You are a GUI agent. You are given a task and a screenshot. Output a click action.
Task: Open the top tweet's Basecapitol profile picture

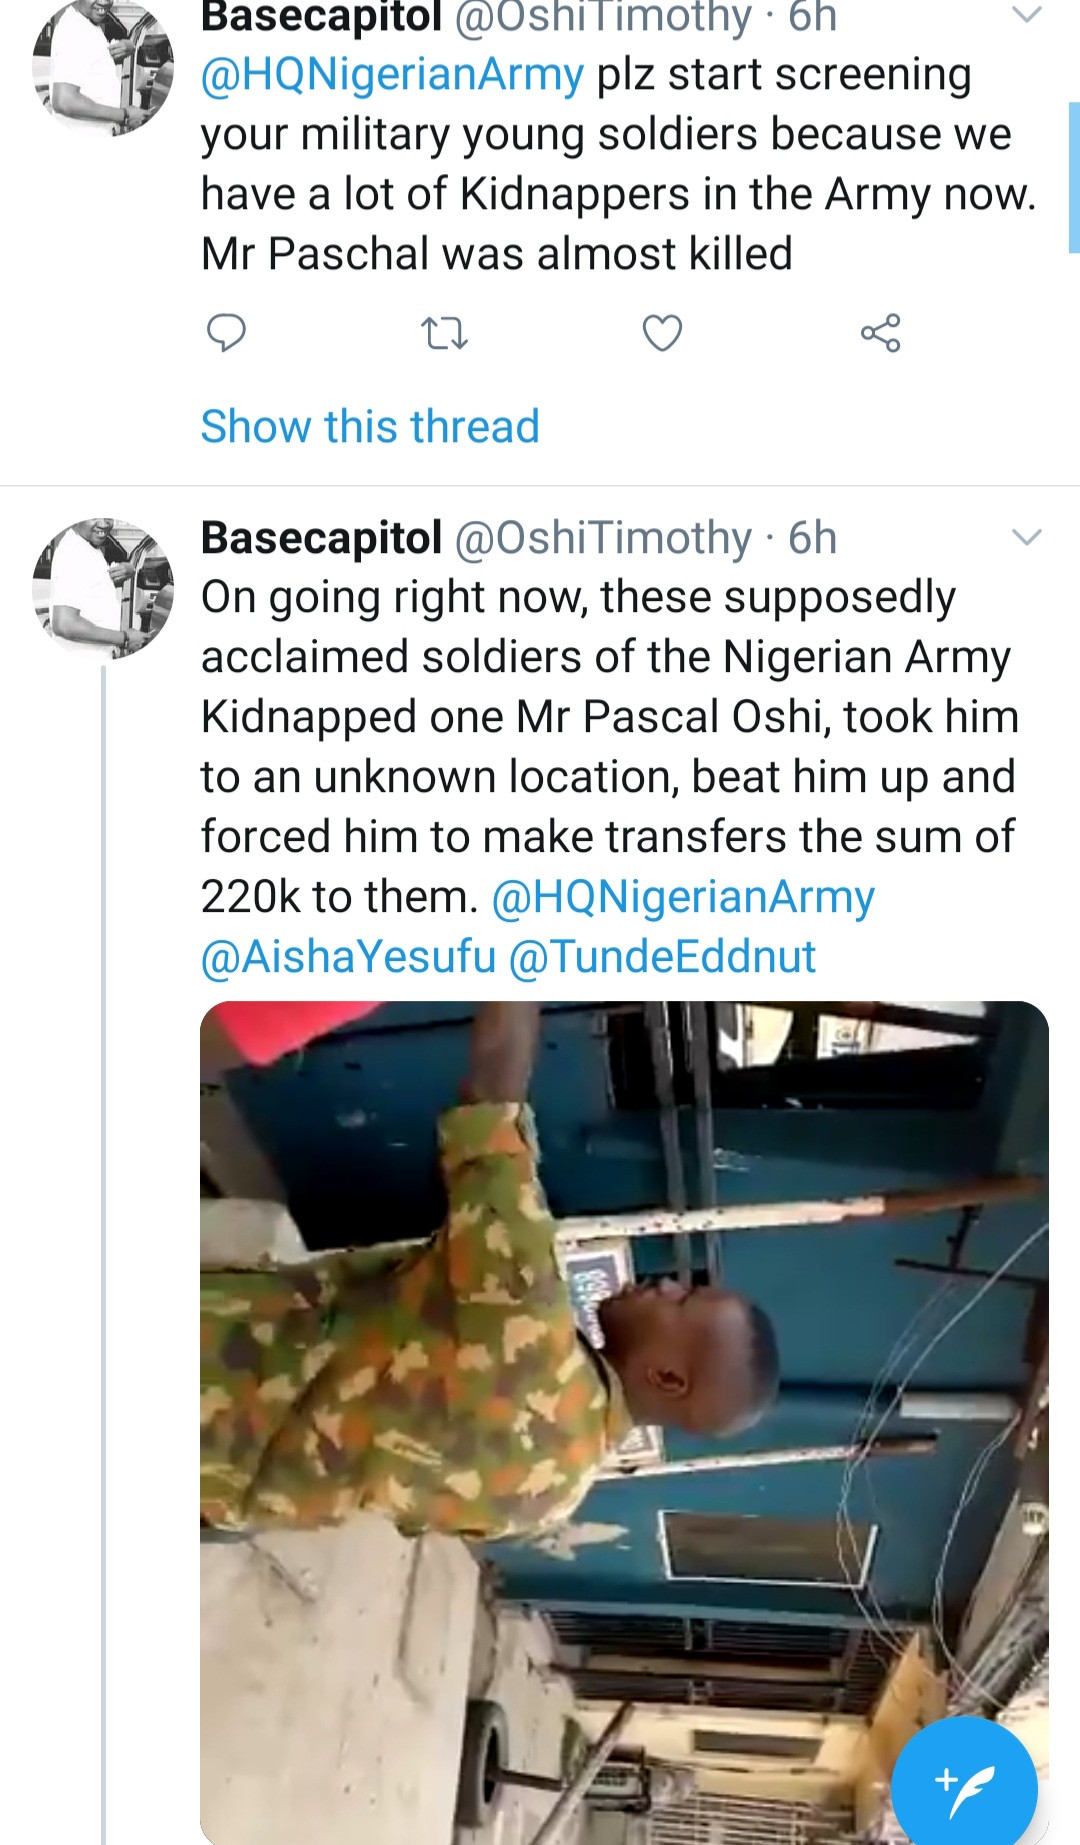click(103, 66)
